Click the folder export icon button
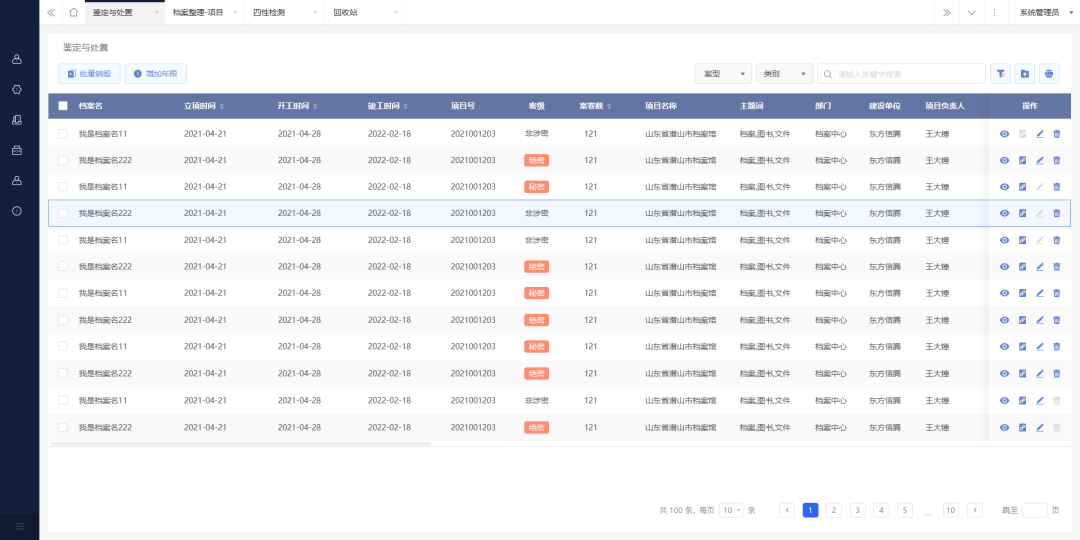Screen dimensions: 1080x540 pos(1025,74)
